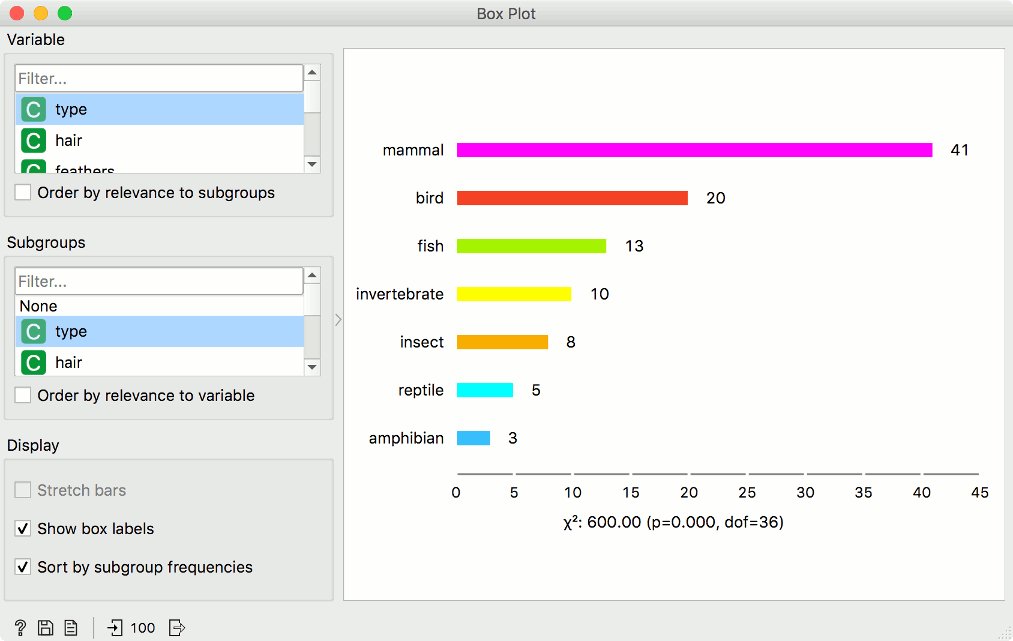Select type categorical icon in Subgroups list
The image size is (1013, 641).
tap(34, 331)
